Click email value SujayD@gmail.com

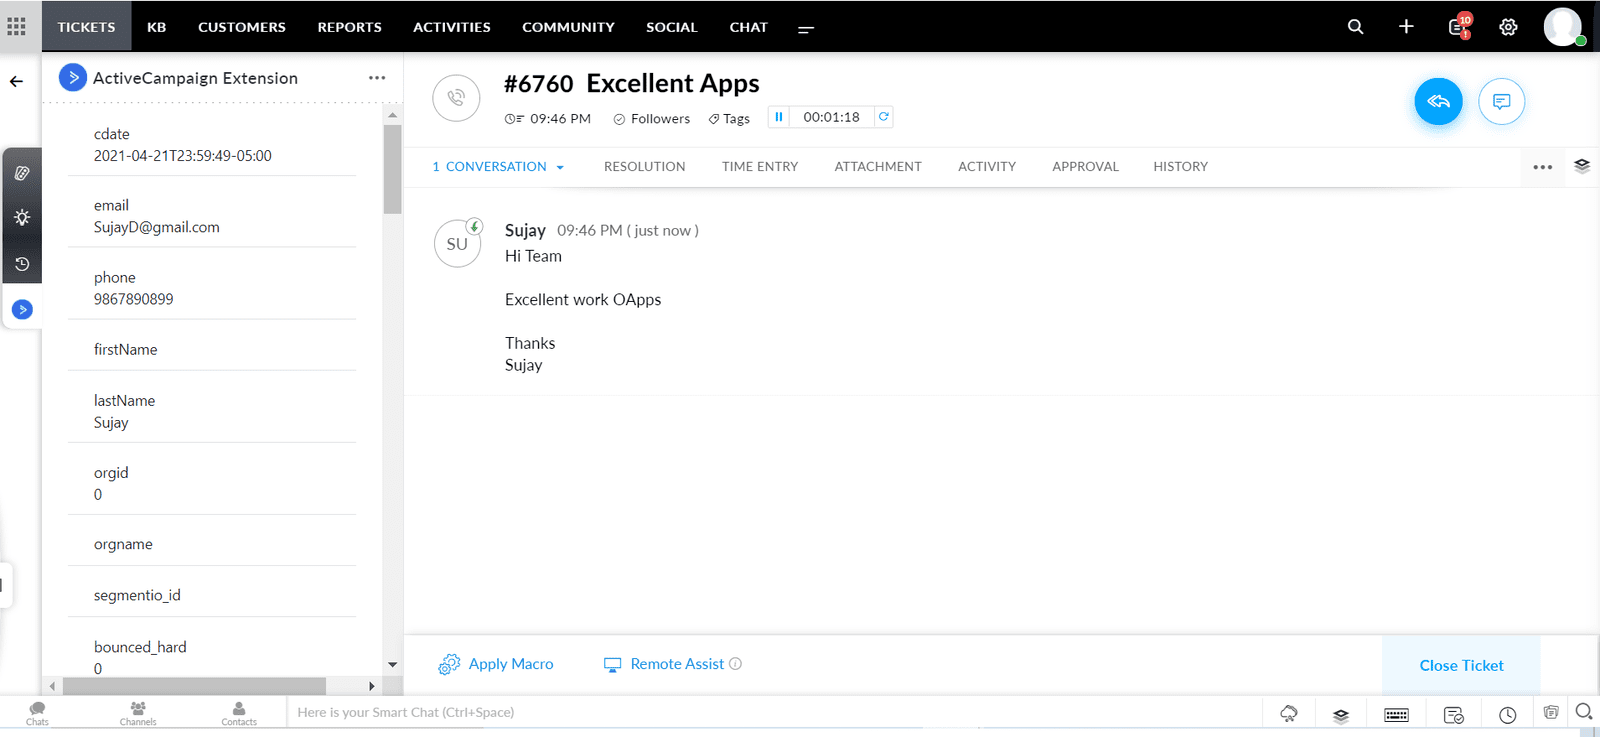(x=157, y=227)
